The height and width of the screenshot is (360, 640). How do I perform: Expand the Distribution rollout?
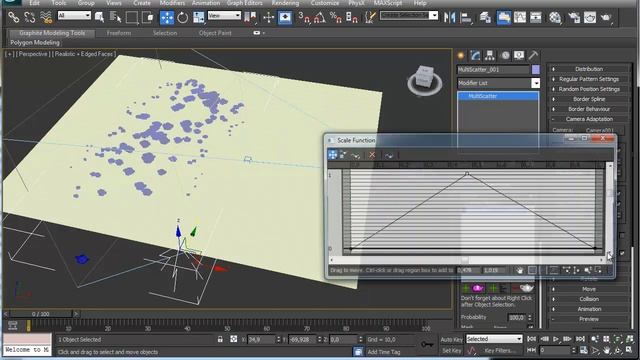click(588, 69)
